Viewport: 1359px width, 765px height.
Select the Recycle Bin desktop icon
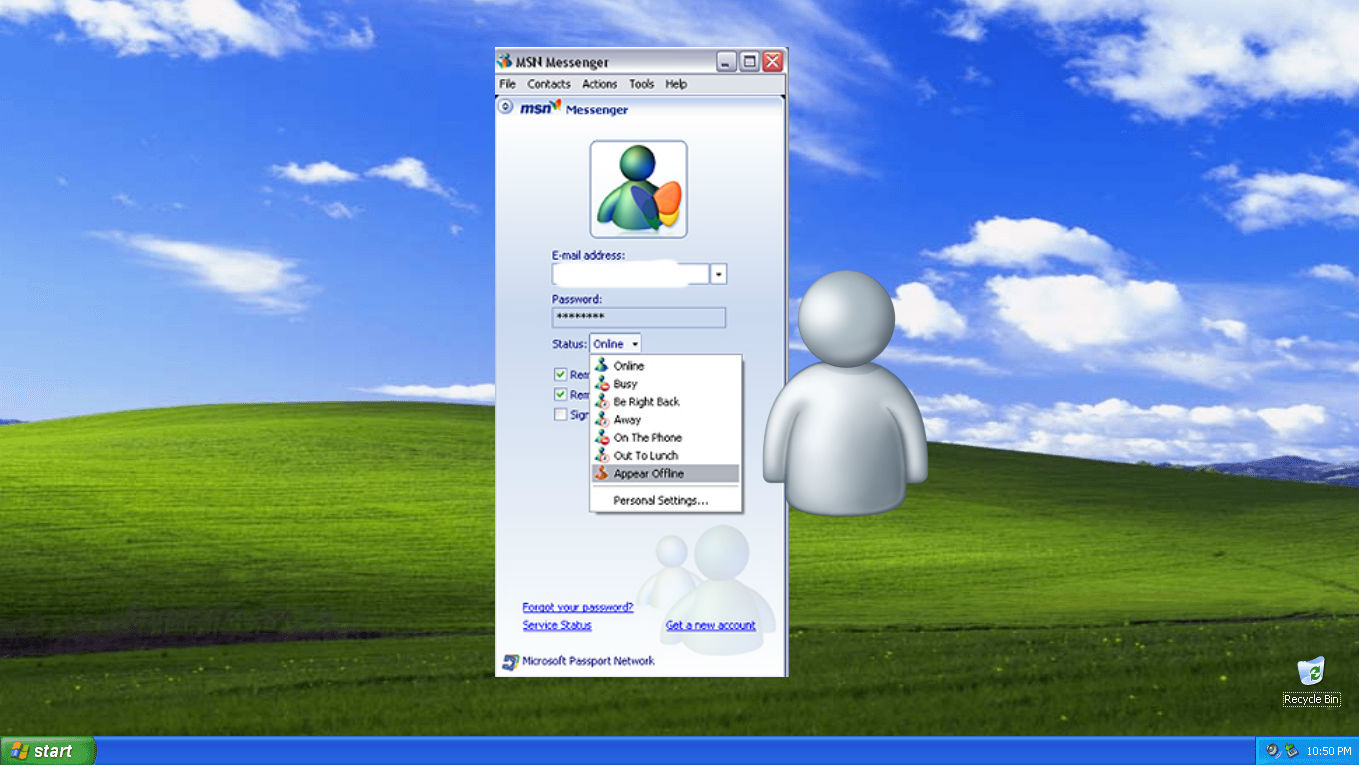click(x=1311, y=681)
